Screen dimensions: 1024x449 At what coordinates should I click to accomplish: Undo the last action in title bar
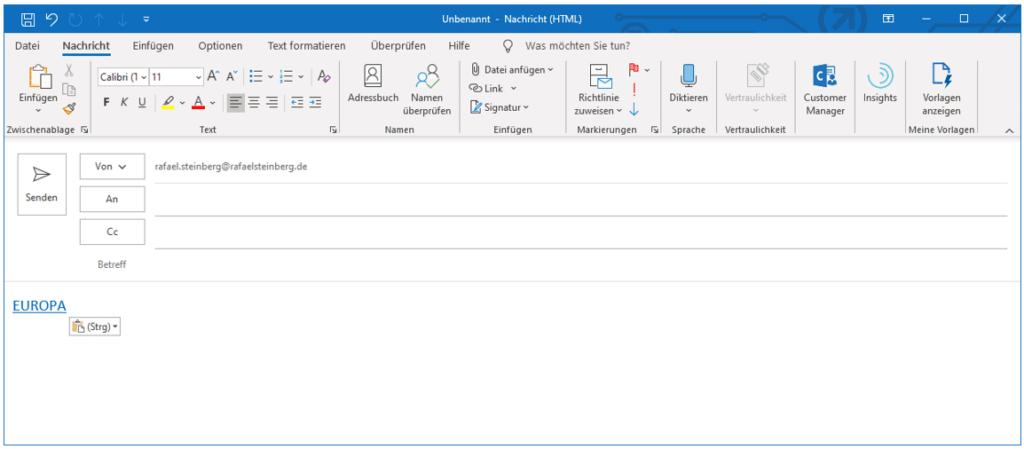[x=52, y=19]
